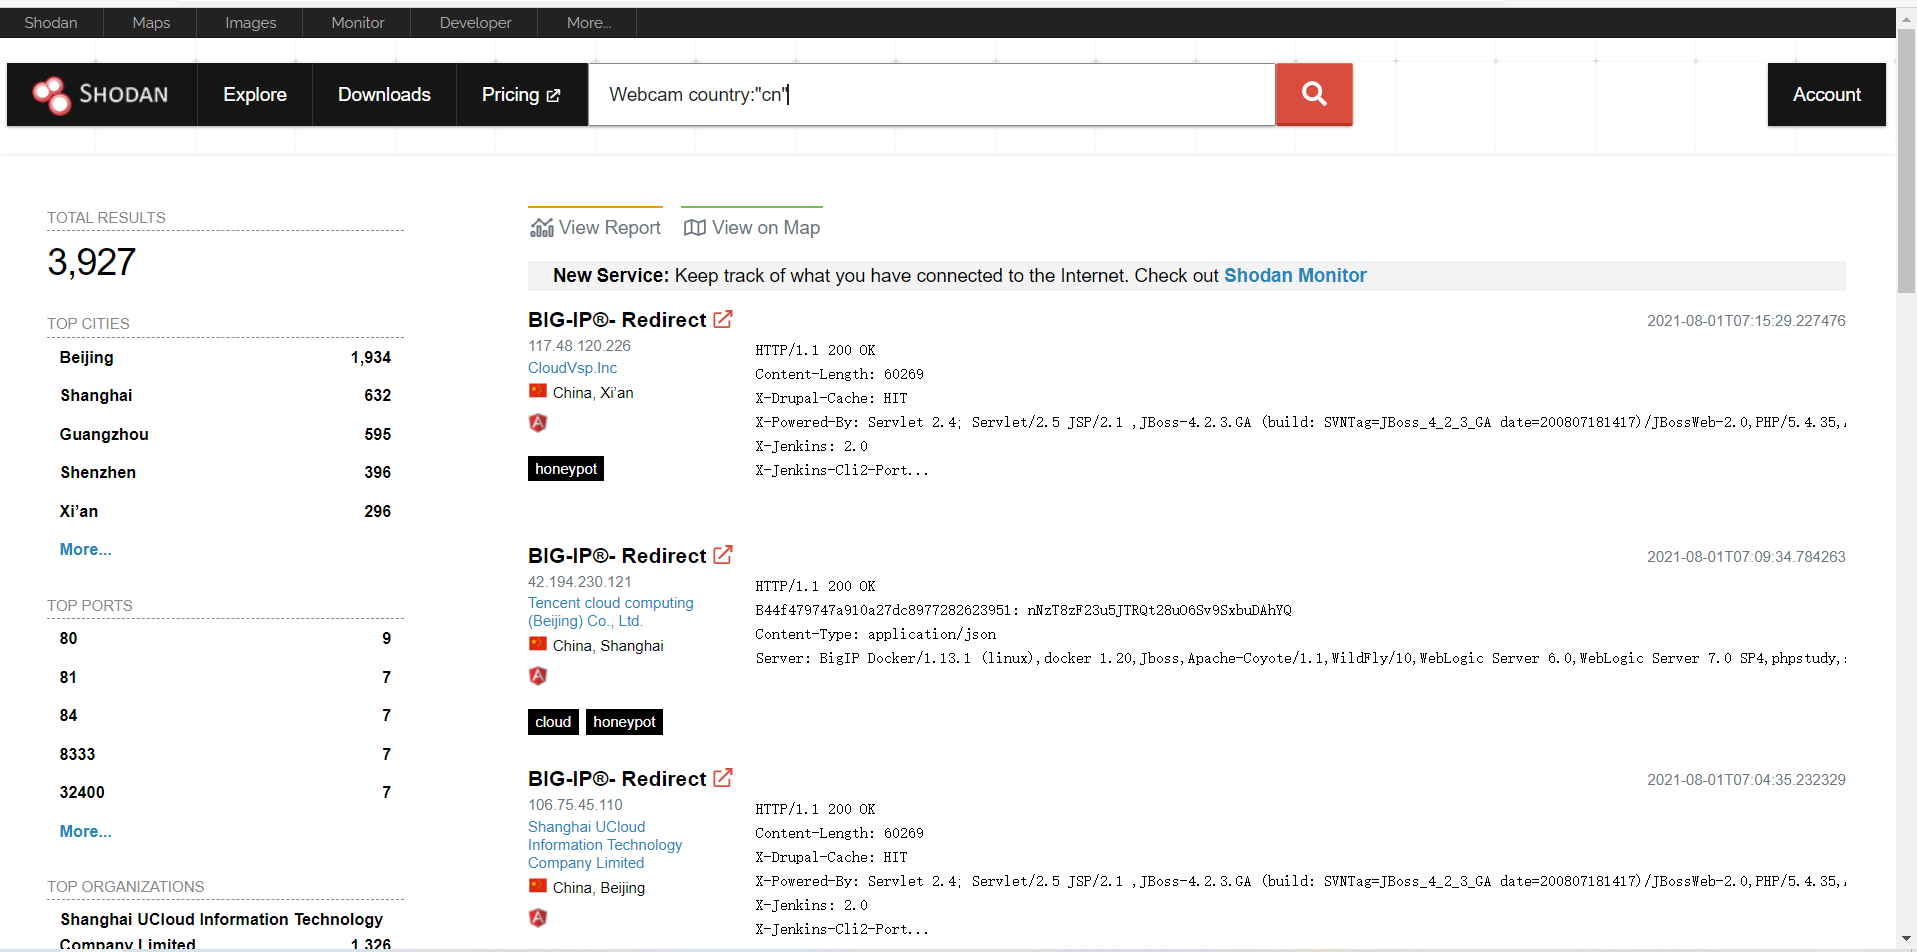Screen dimensions: 1917x952
Task: Click the cloud tag on second result
Action: pyautogui.click(x=553, y=721)
